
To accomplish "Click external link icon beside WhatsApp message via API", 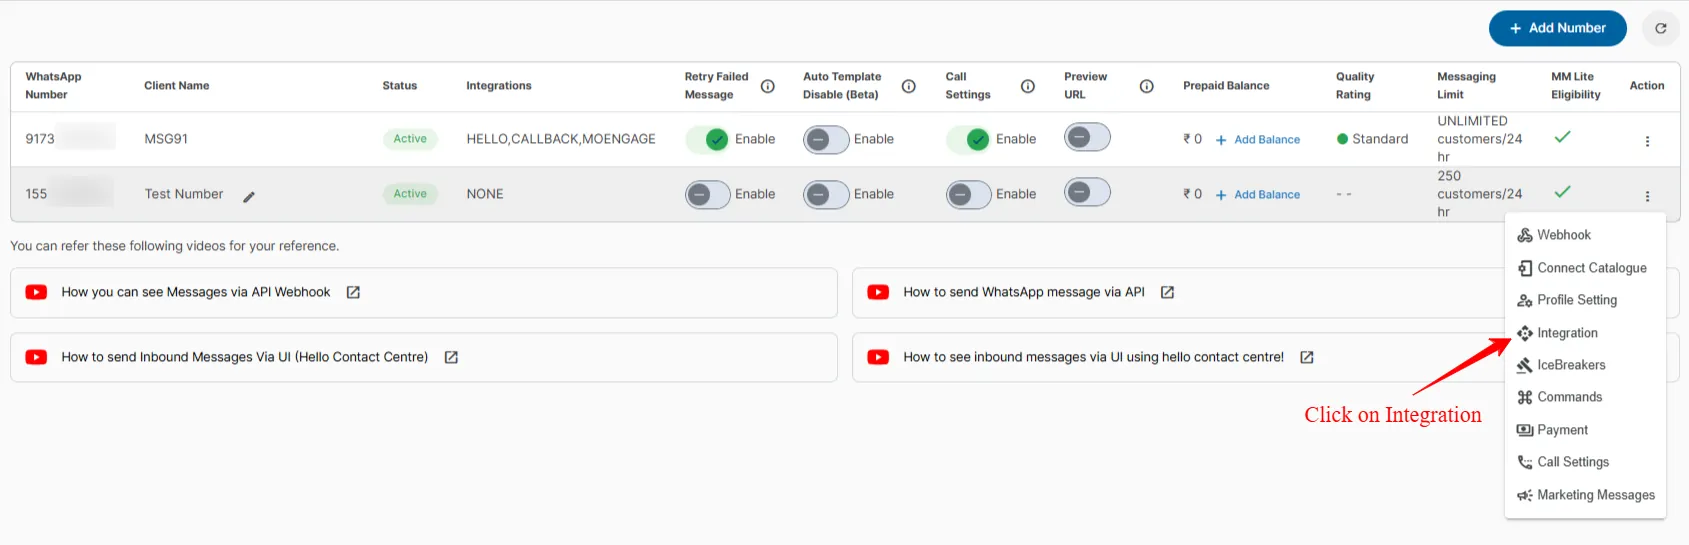I will [x=1167, y=292].
